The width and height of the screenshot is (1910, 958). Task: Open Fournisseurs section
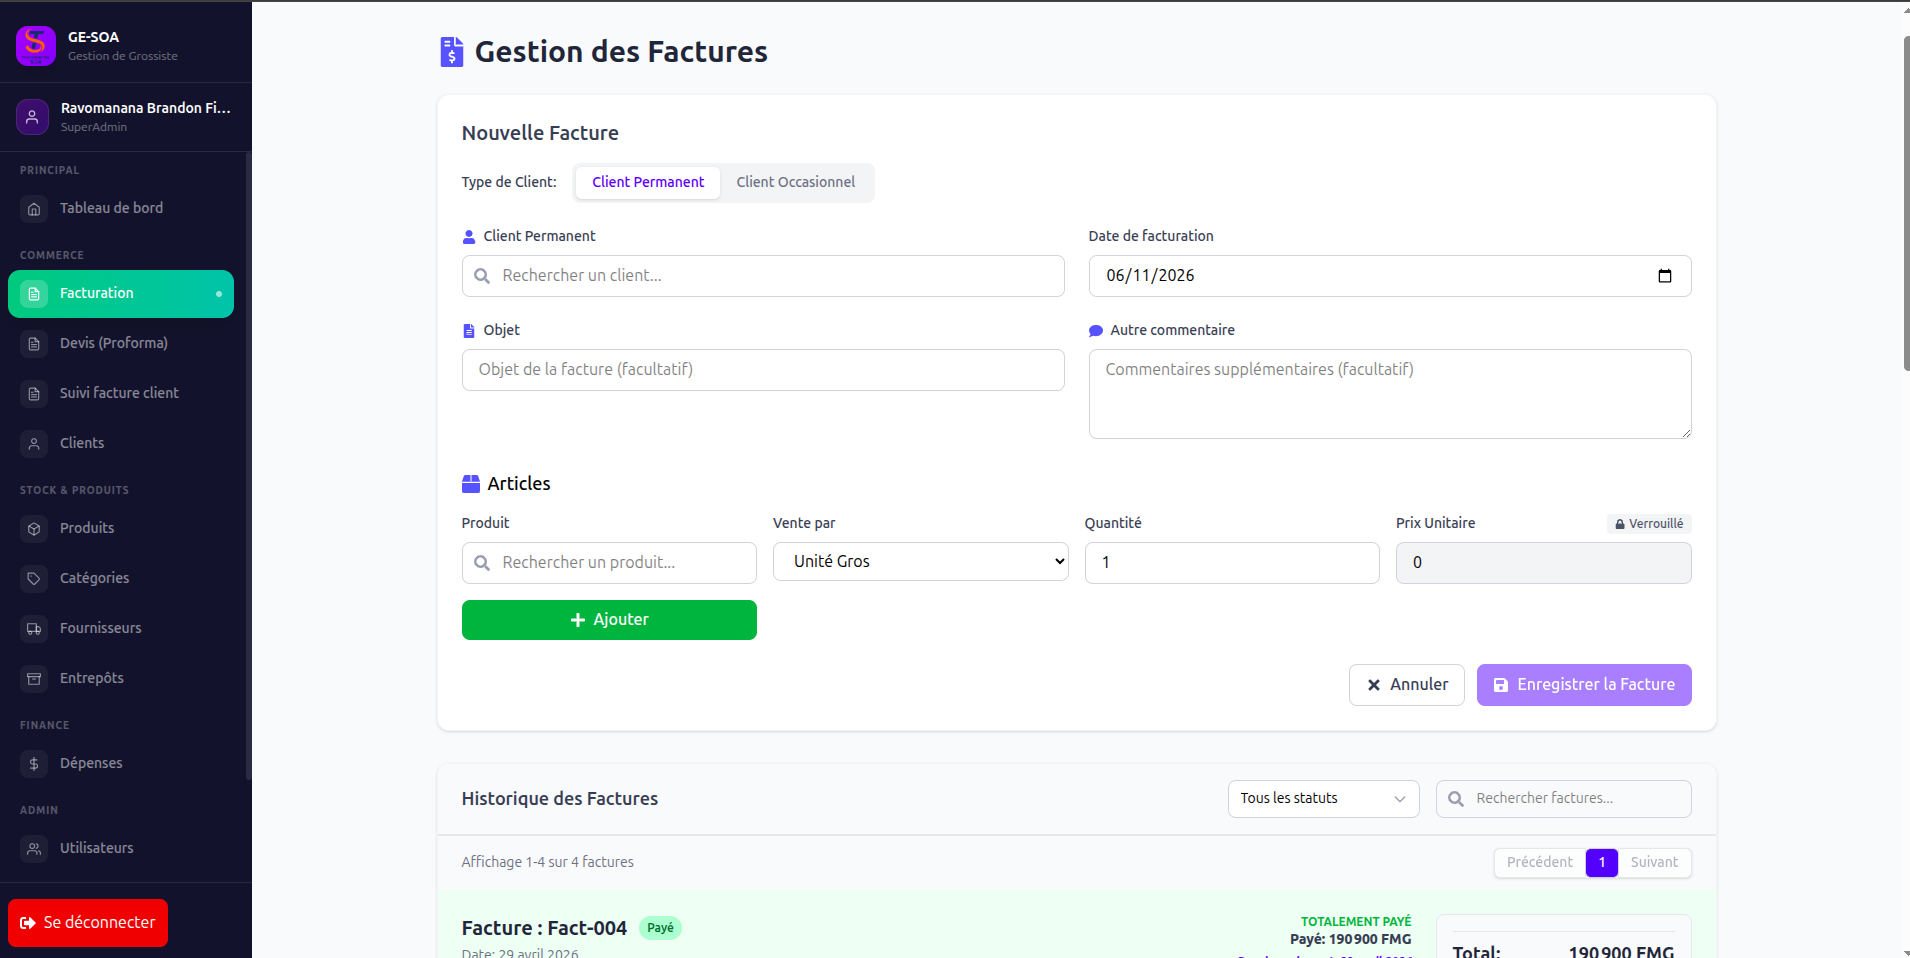121,629
